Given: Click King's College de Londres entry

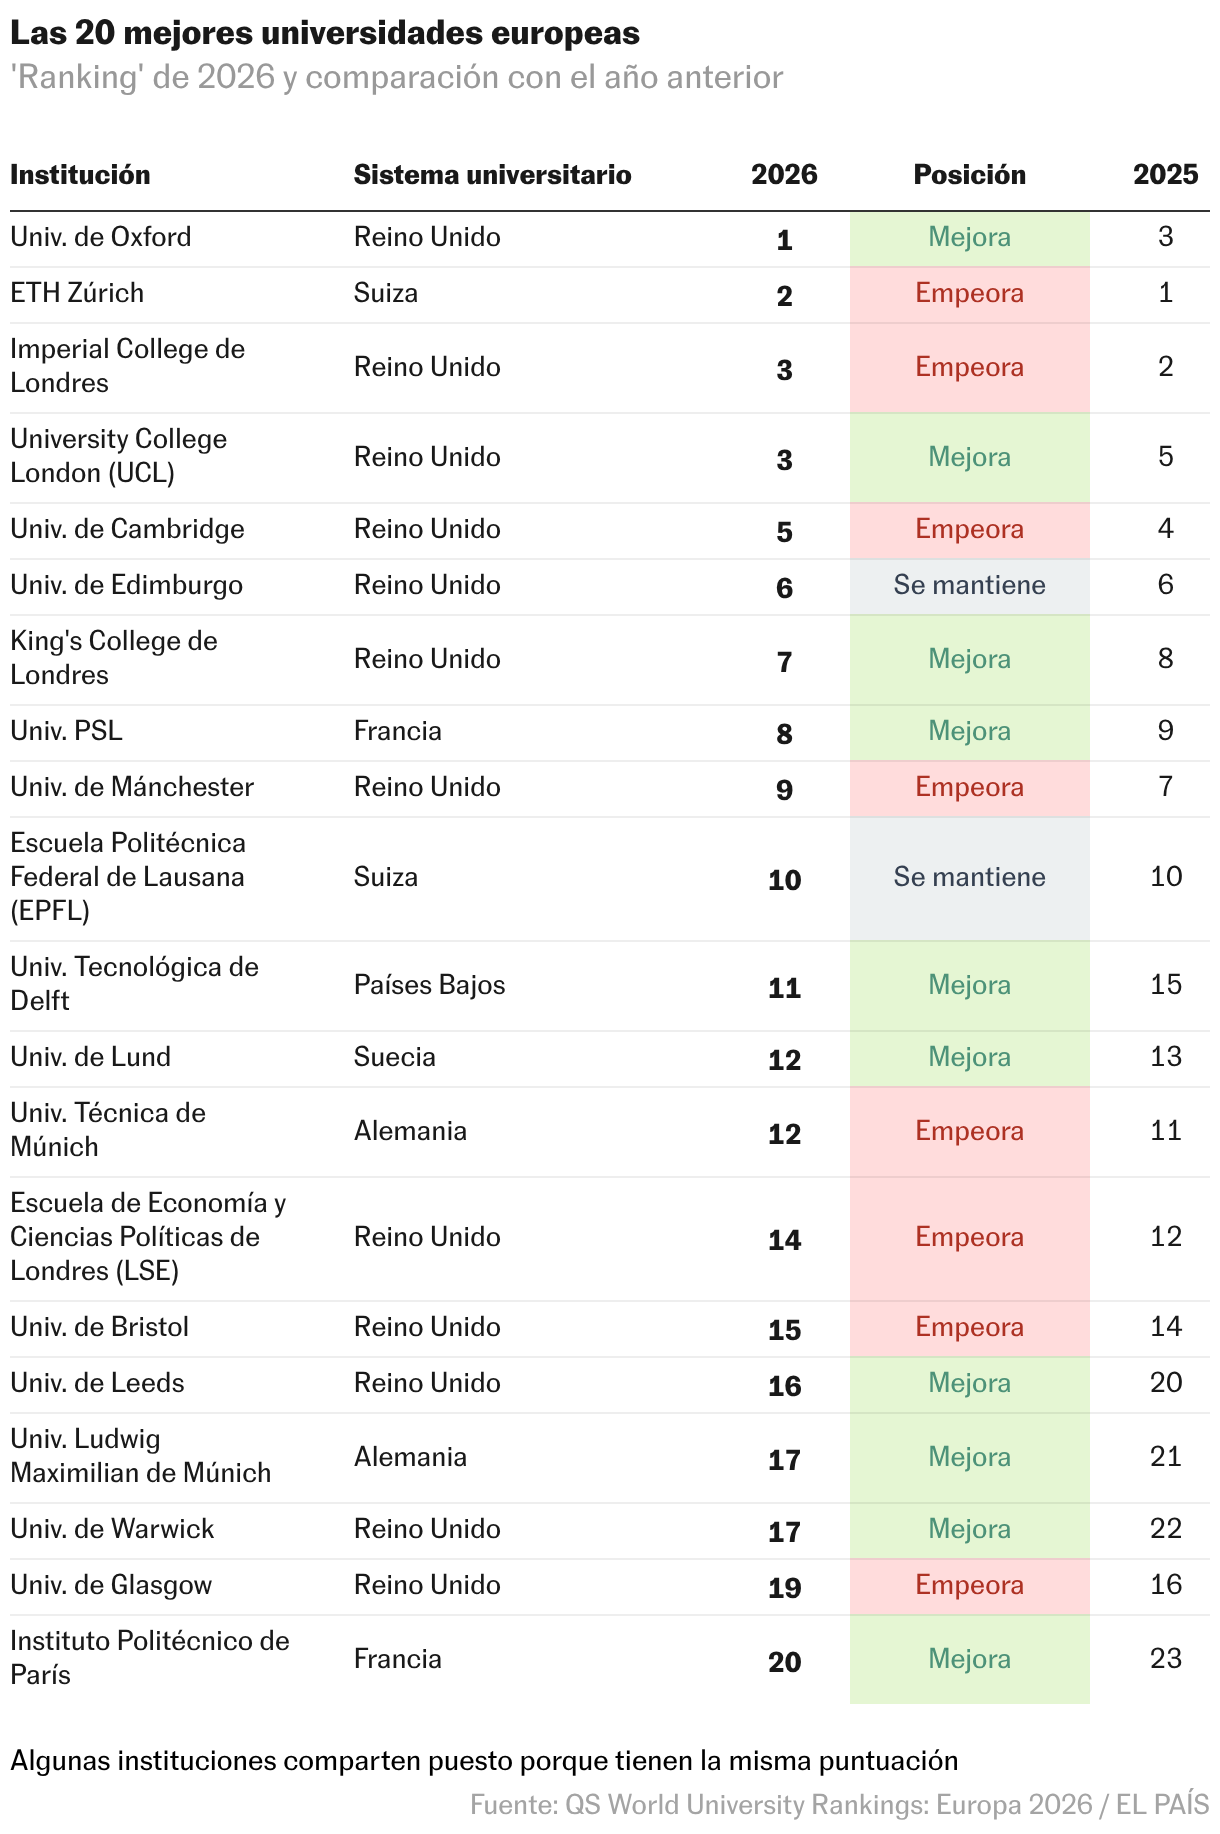Looking at the screenshot, I should tap(114, 658).
